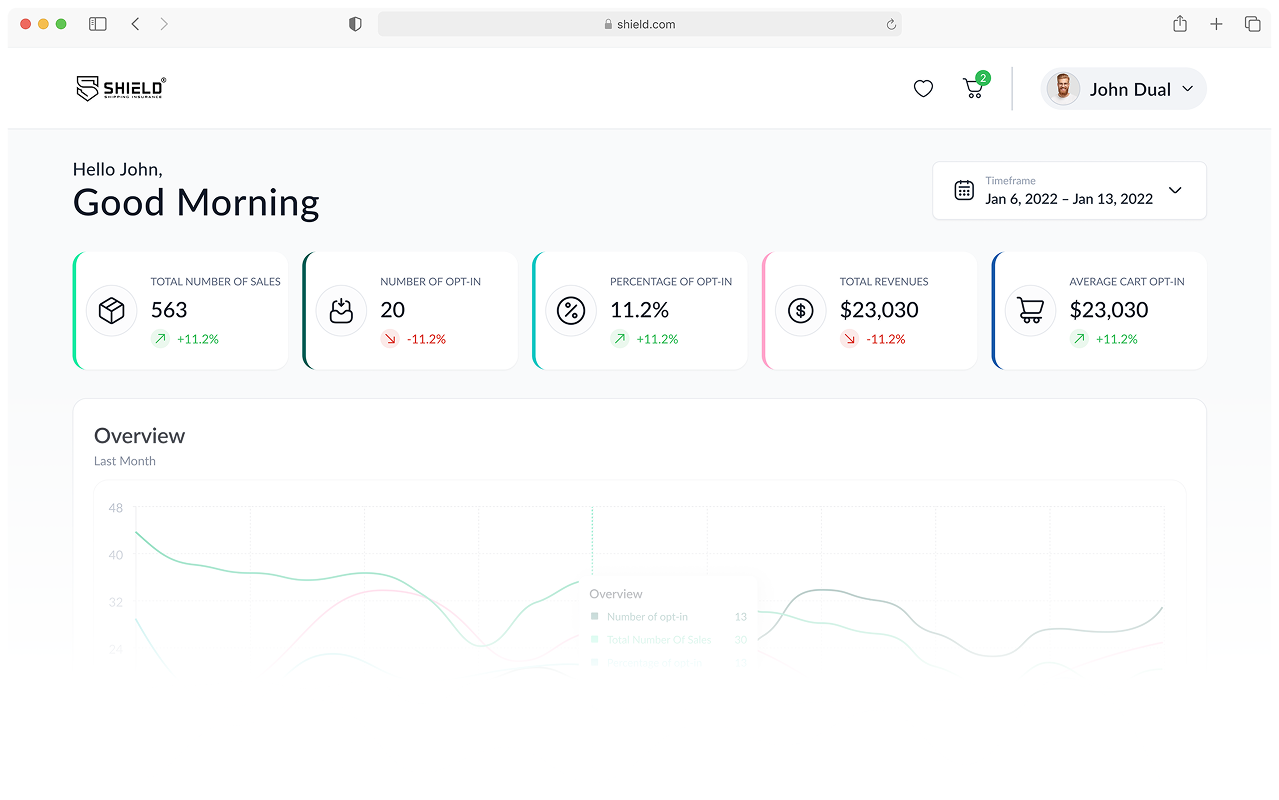Click the percent icon on opt-in card
Viewport: 1279px width, 800px height.
[570, 311]
